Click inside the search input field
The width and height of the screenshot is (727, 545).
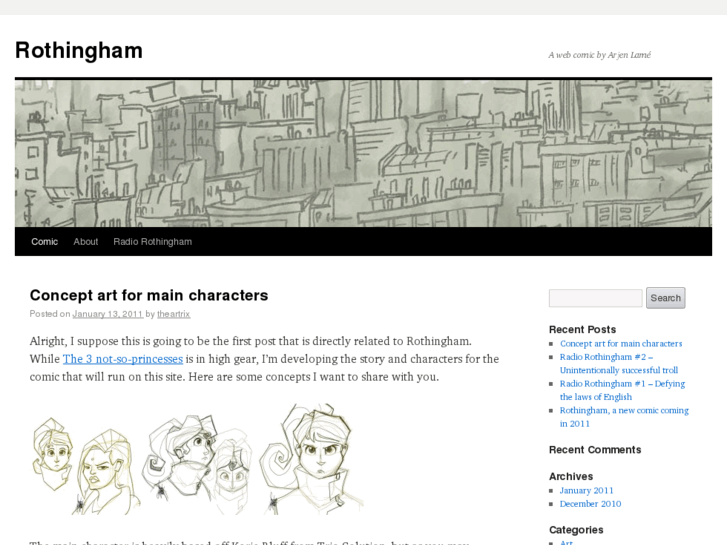click(x=596, y=298)
